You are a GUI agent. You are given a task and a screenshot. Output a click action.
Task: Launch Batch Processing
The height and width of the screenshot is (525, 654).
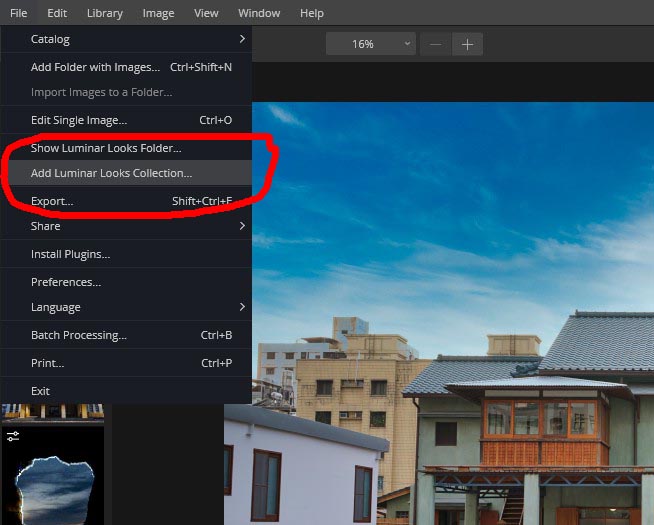[78, 335]
